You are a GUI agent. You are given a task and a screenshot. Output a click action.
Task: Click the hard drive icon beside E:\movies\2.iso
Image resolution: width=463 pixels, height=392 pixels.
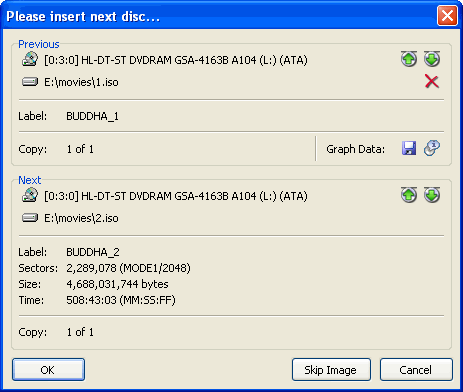point(30,218)
